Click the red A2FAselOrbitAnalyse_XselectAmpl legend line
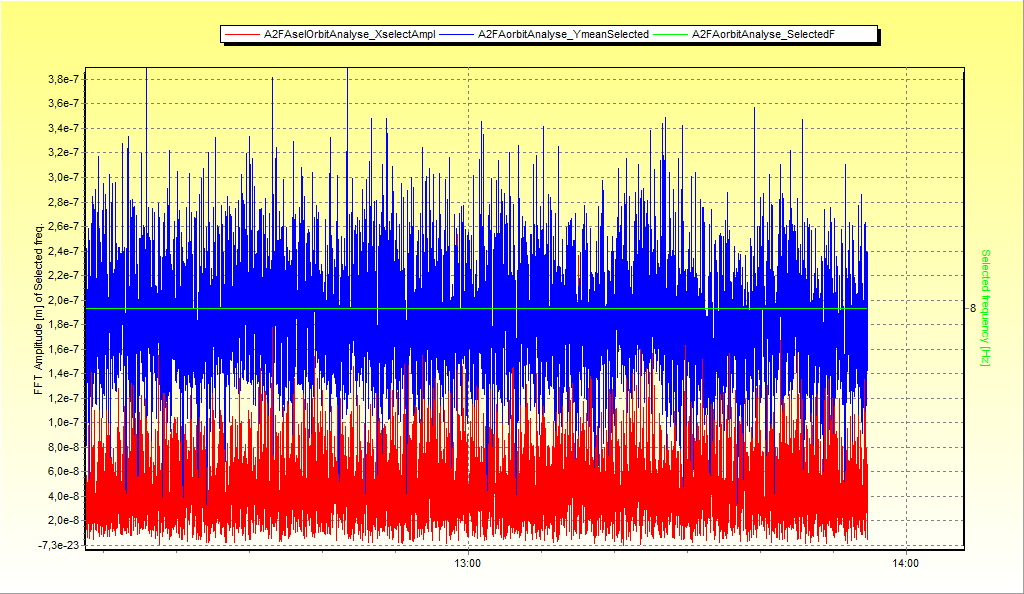Screen dimensions: 1024x594 tap(242, 35)
